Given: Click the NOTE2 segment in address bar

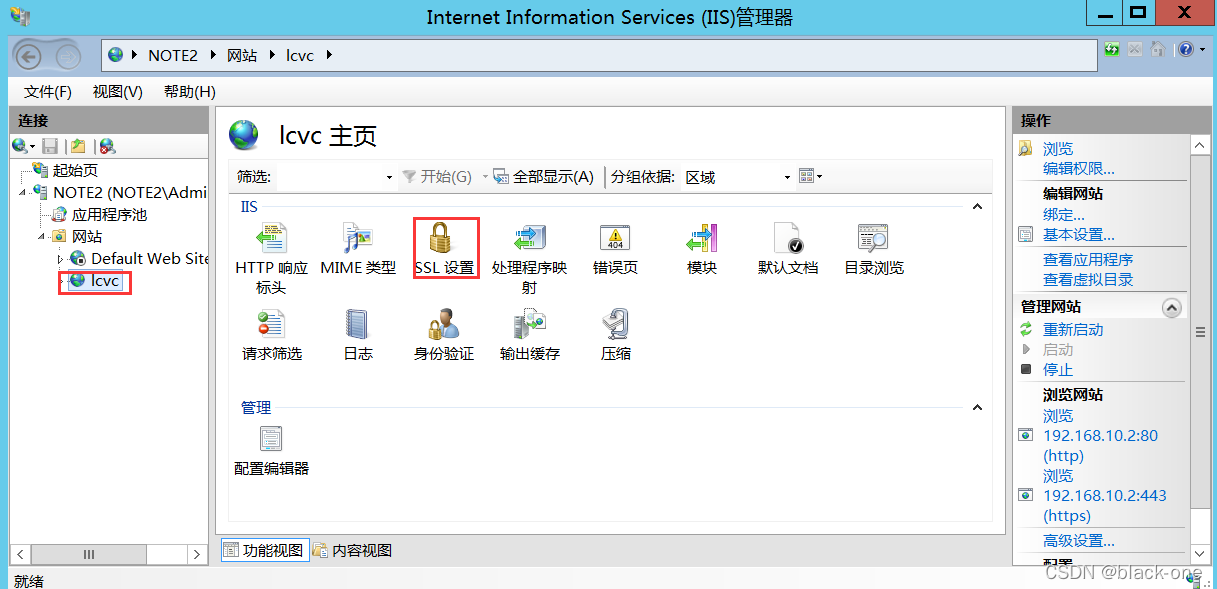Looking at the screenshot, I should pyautogui.click(x=173, y=55).
